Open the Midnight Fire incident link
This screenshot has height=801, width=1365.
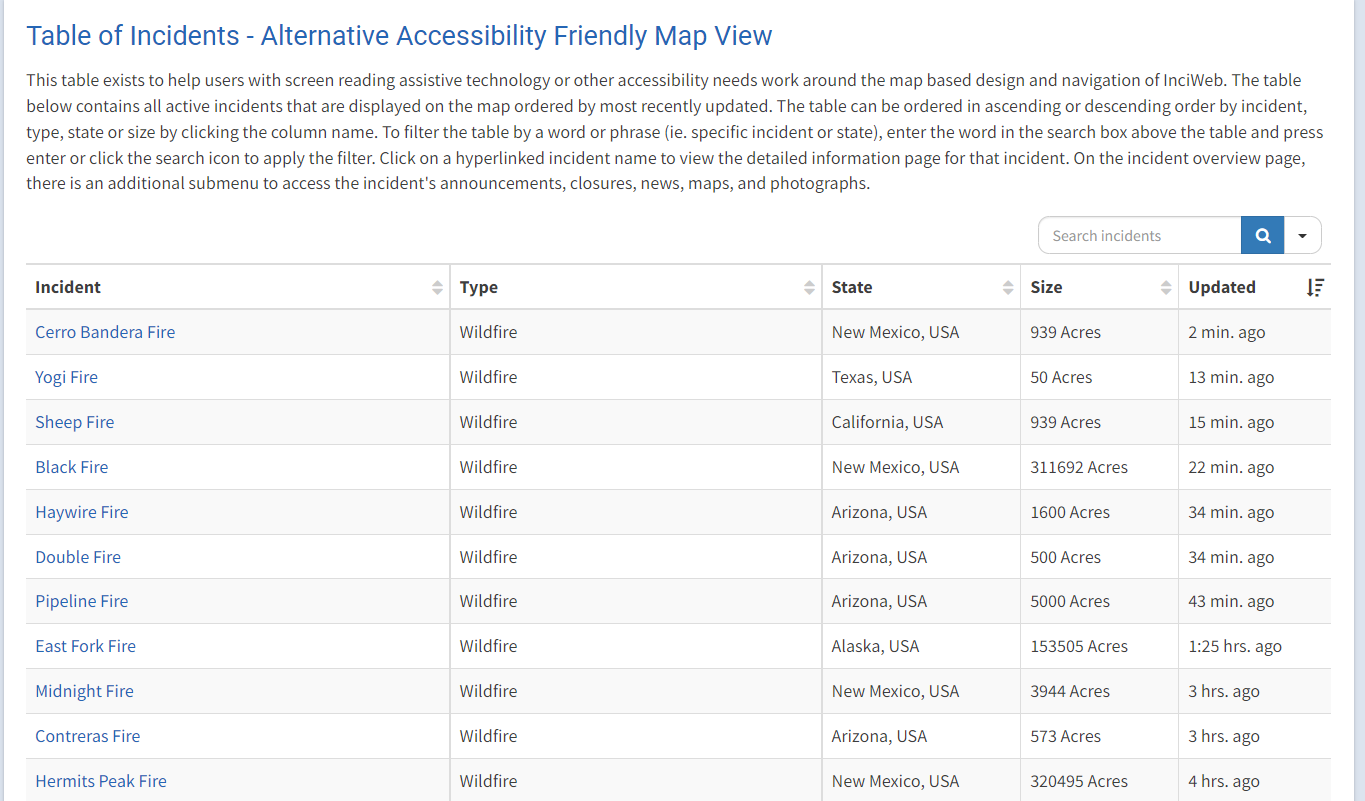(x=84, y=691)
